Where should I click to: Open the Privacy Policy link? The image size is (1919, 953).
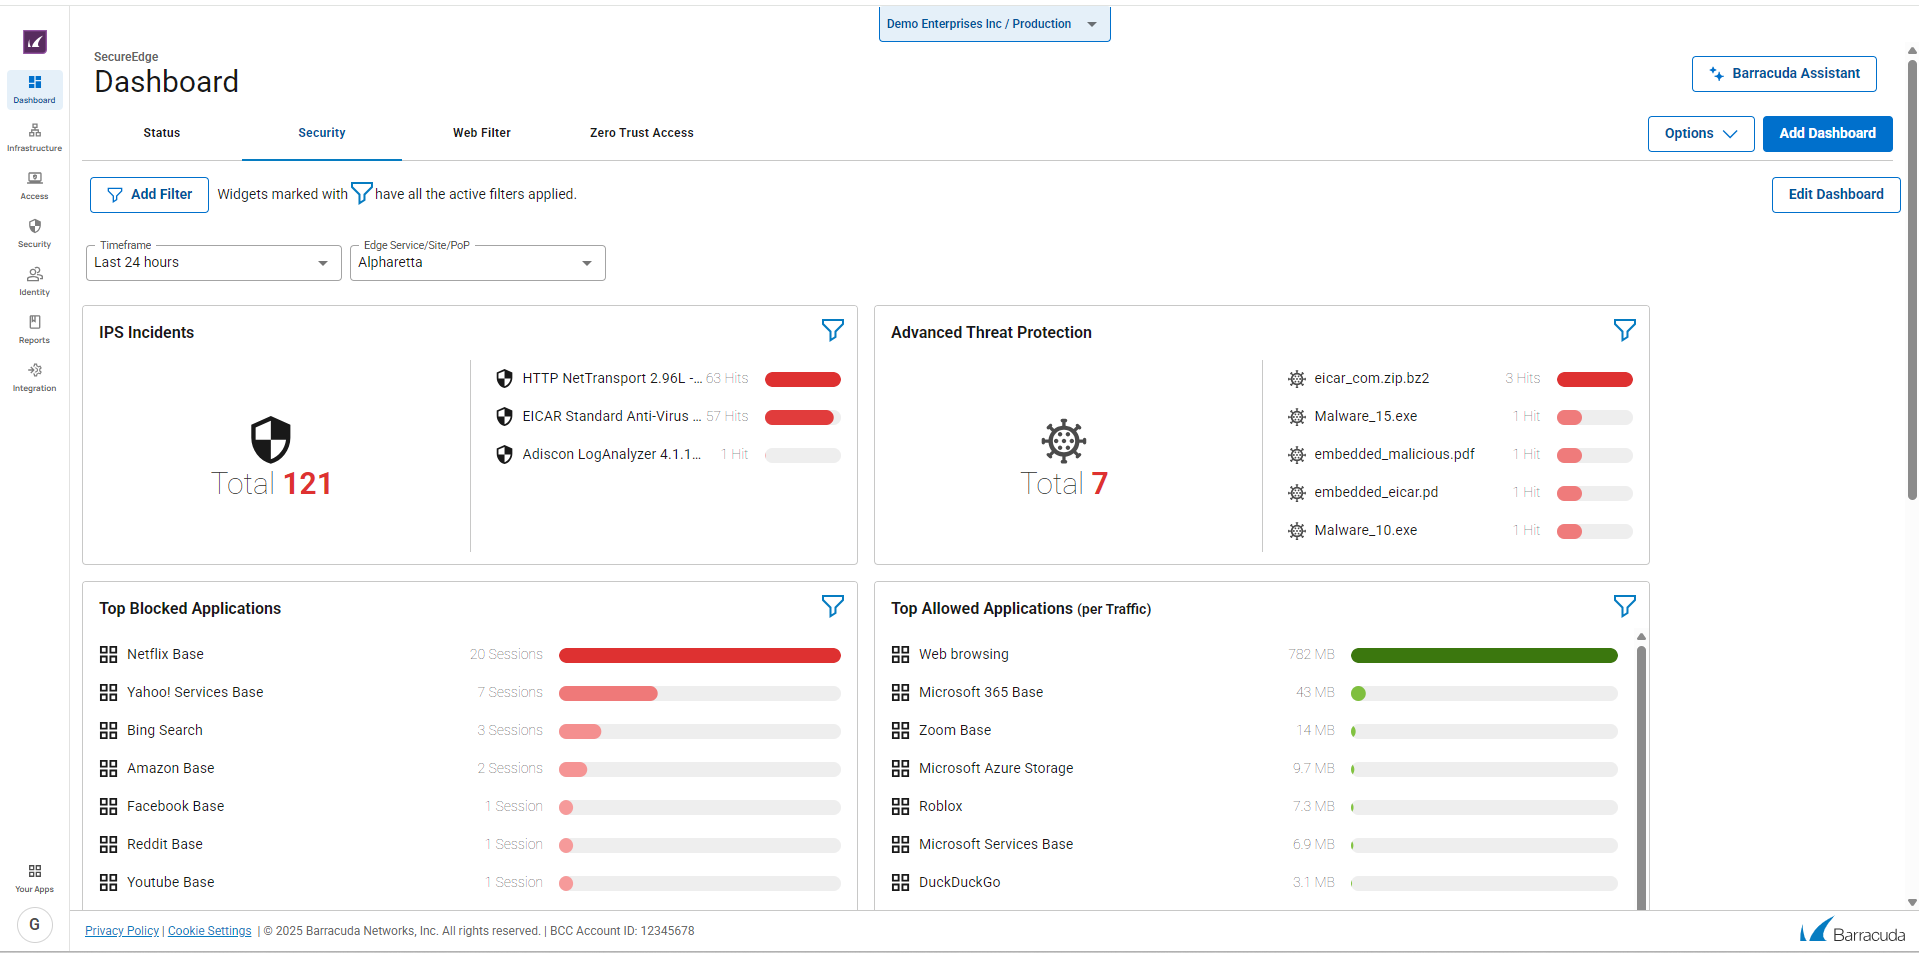click(122, 931)
